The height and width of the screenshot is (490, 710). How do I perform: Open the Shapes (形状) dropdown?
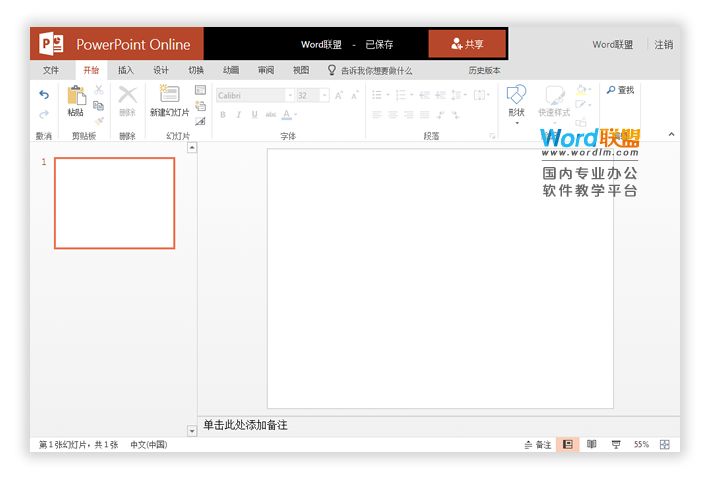point(516,102)
